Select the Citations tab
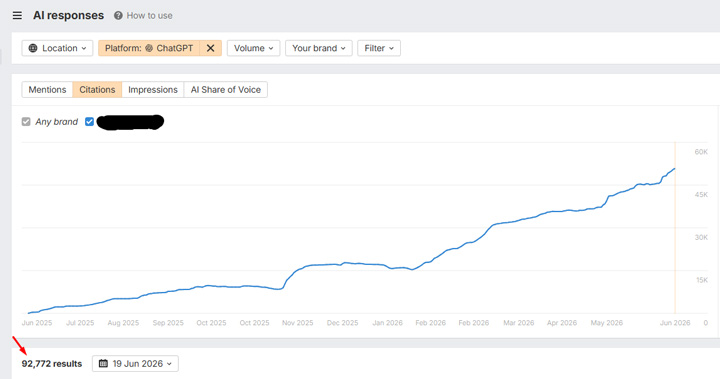 coord(97,90)
